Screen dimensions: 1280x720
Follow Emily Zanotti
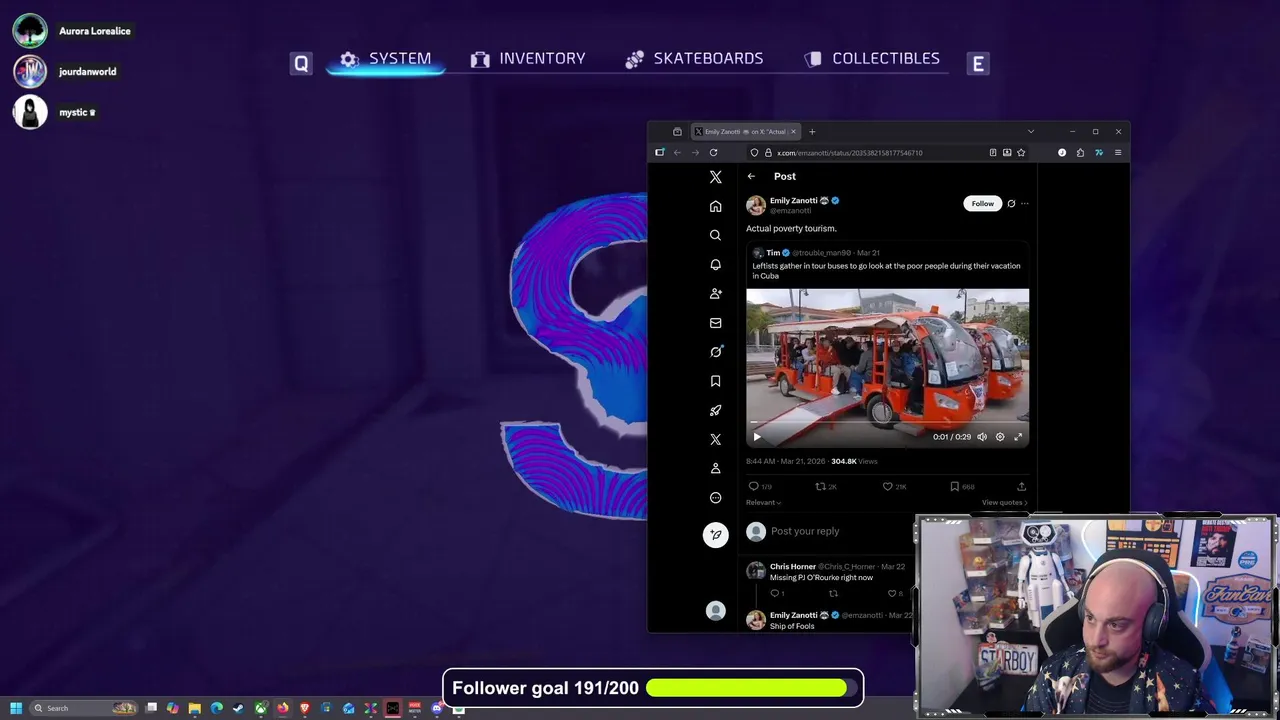[983, 203]
